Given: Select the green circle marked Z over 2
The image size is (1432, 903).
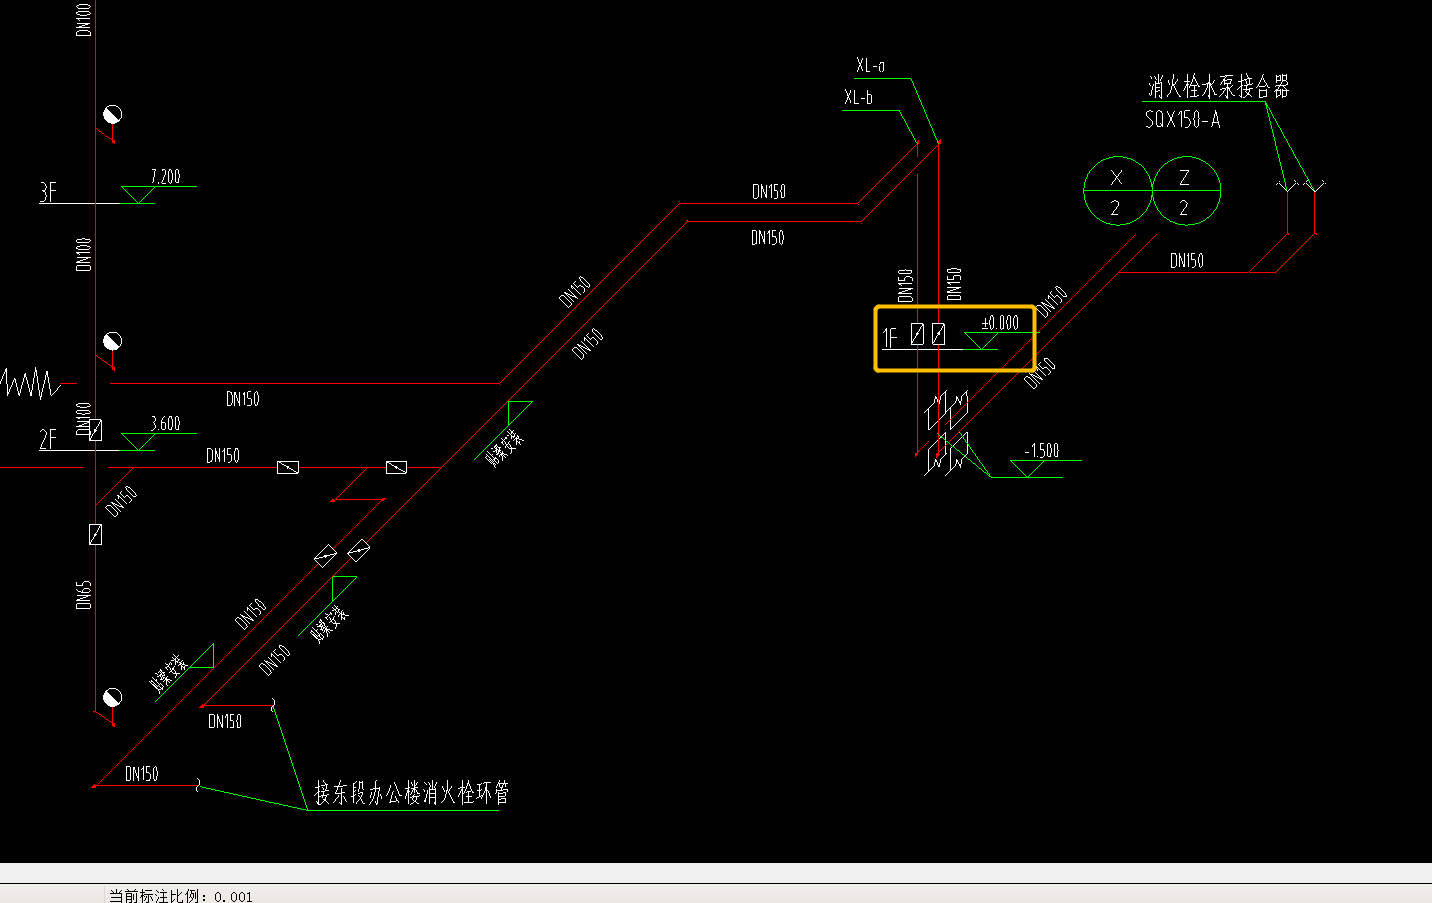Looking at the screenshot, I should (1186, 191).
